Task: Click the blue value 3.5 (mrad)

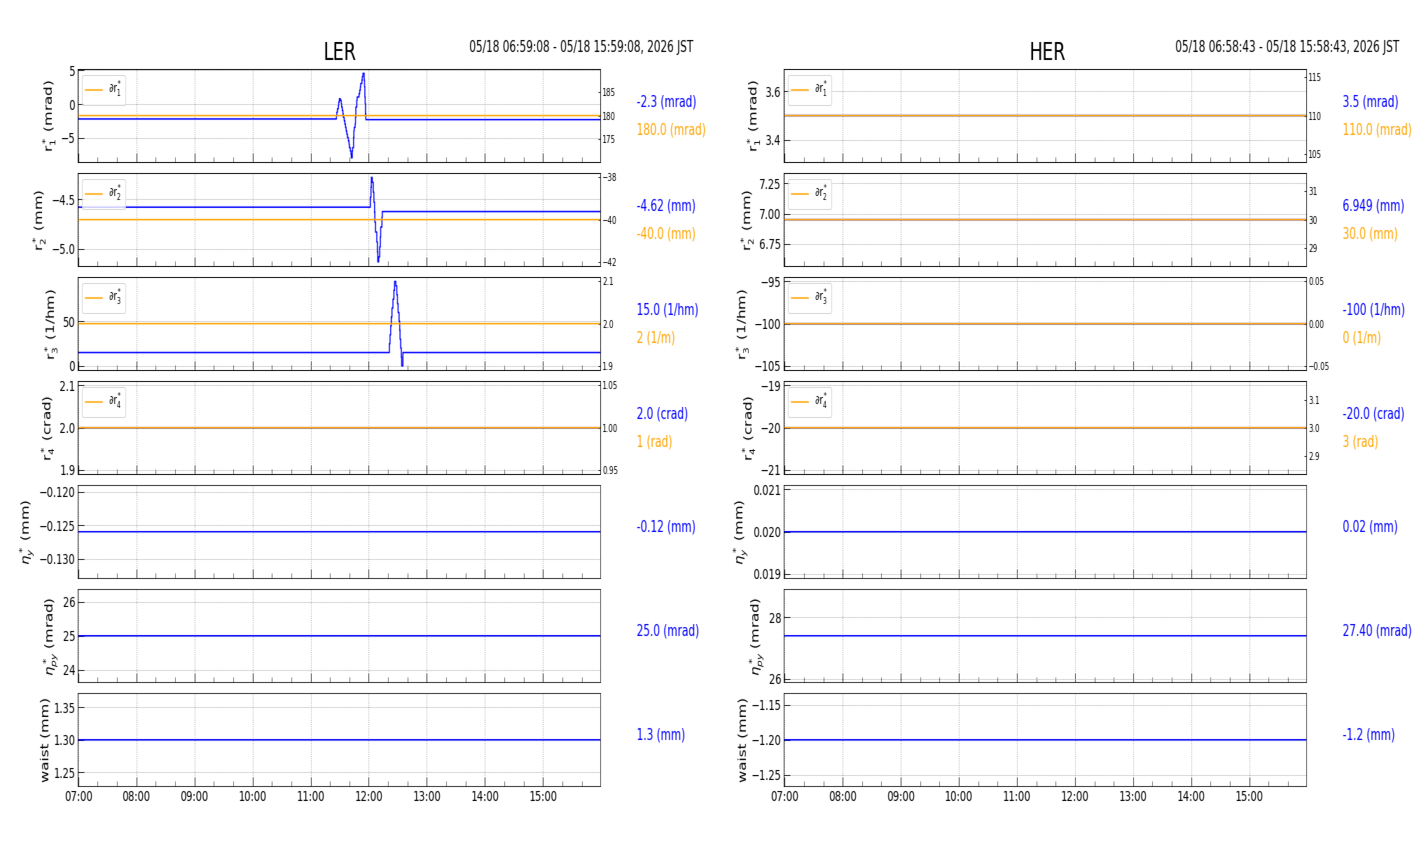Action: pyautogui.click(x=1370, y=102)
